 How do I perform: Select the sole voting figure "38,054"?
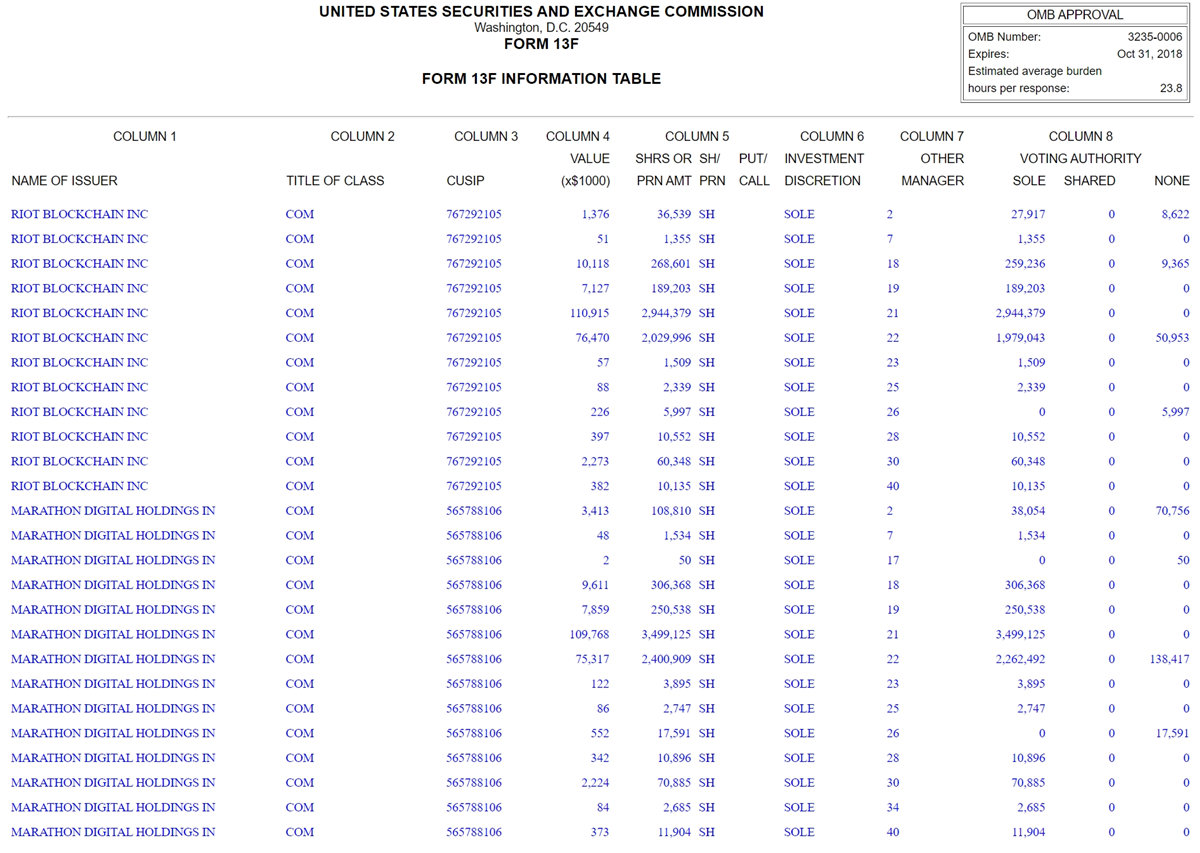click(1028, 511)
